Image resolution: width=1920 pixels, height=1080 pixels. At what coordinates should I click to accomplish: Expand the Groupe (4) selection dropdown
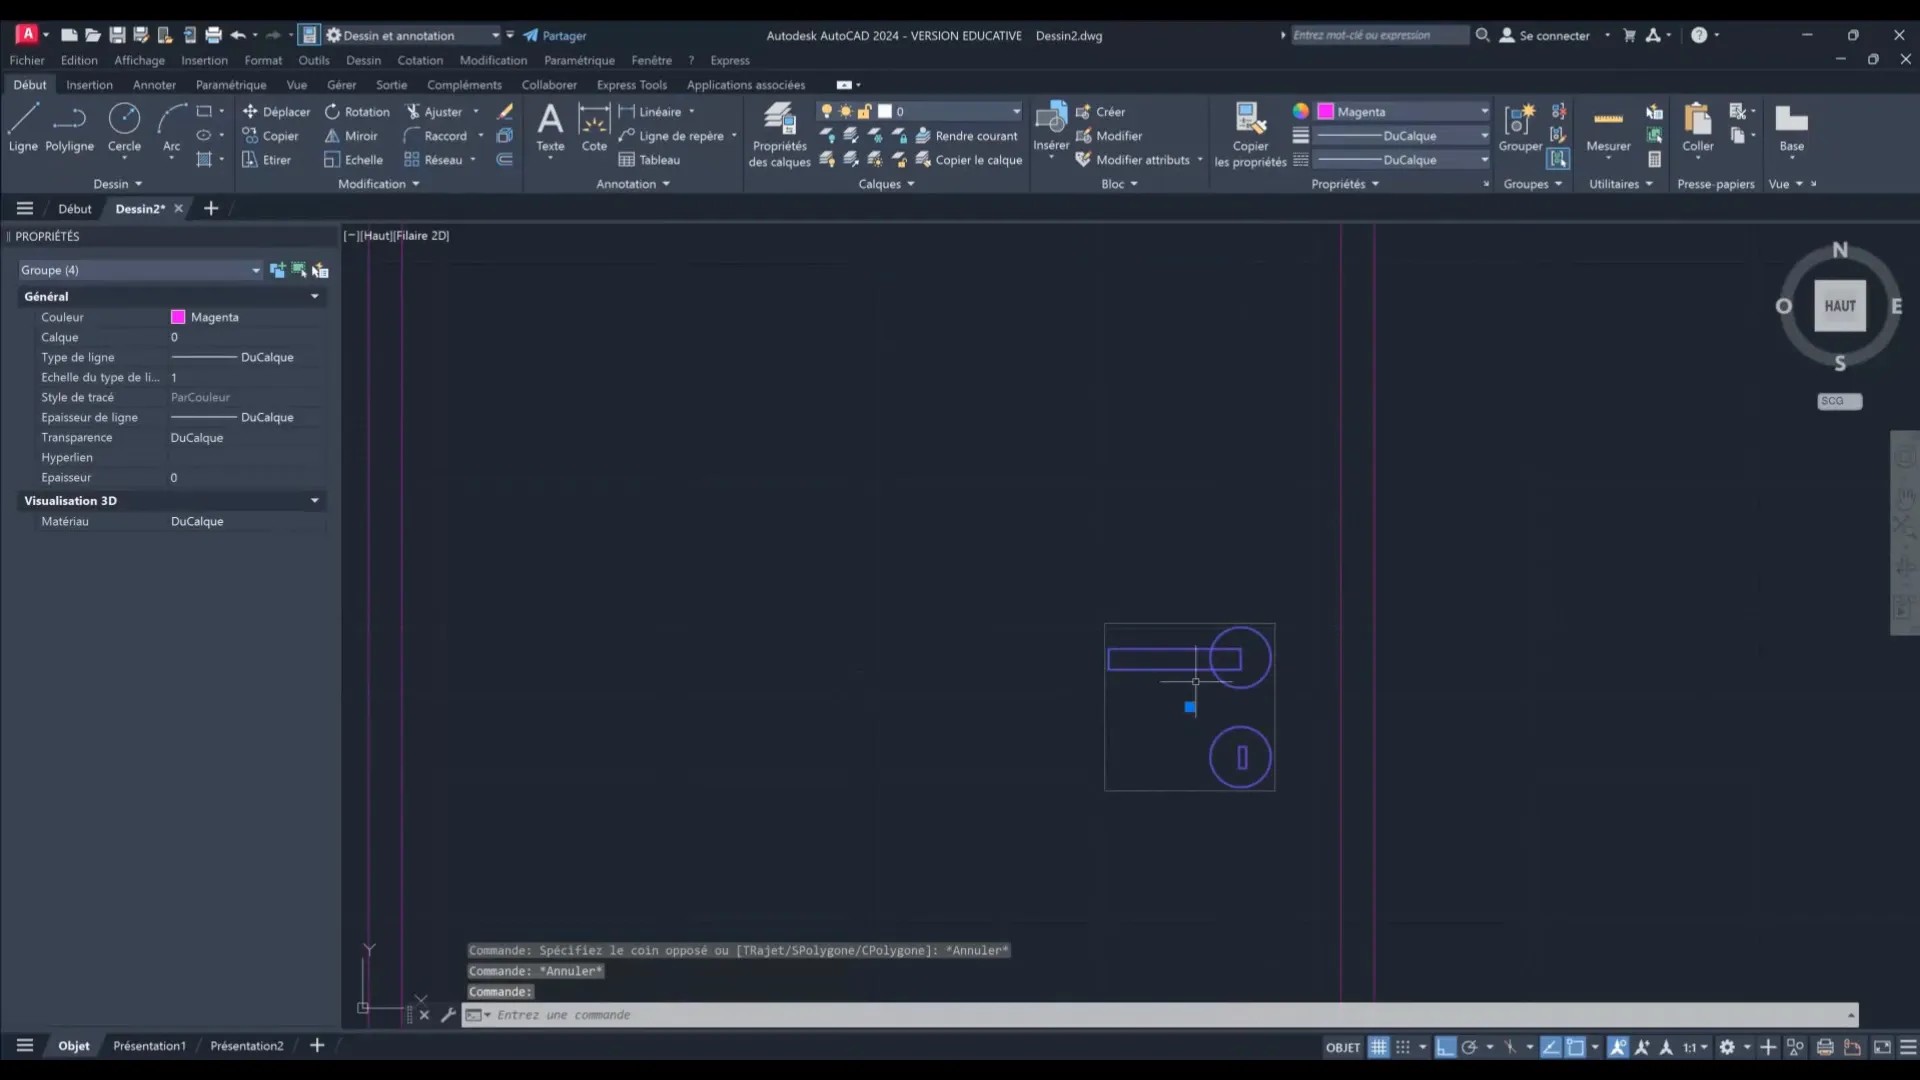(x=255, y=269)
